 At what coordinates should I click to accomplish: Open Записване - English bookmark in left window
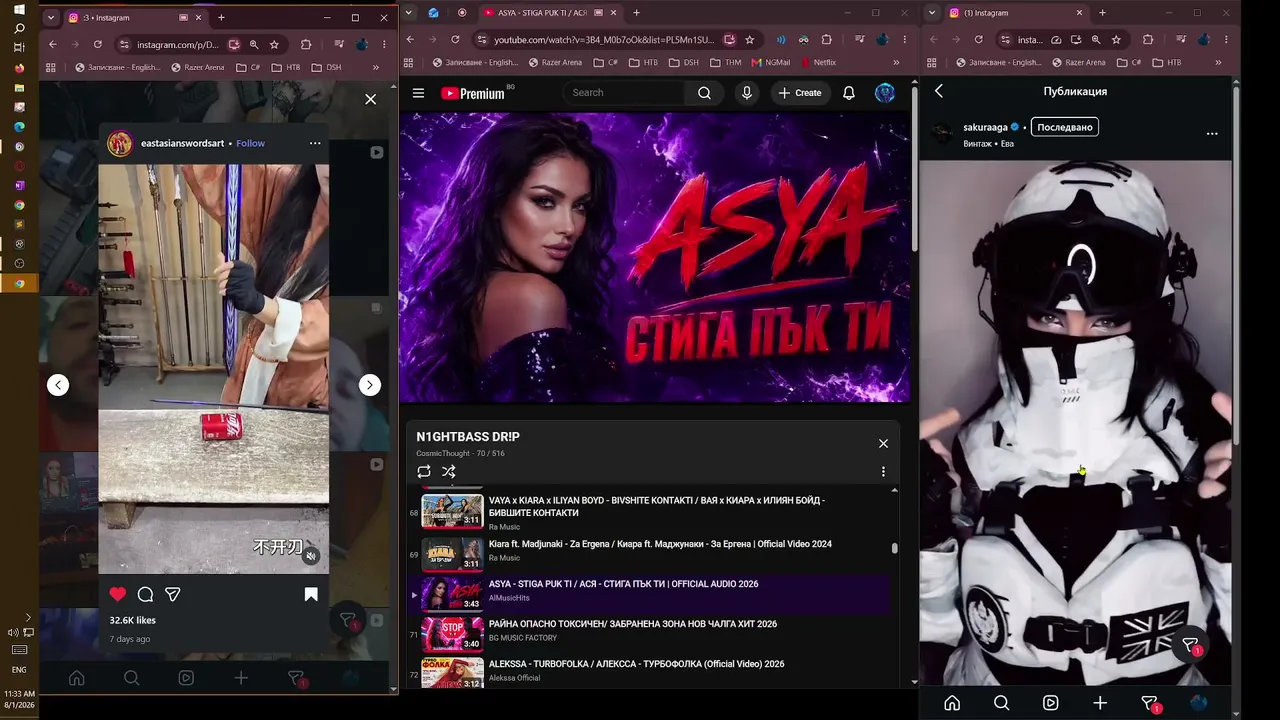tap(118, 67)
